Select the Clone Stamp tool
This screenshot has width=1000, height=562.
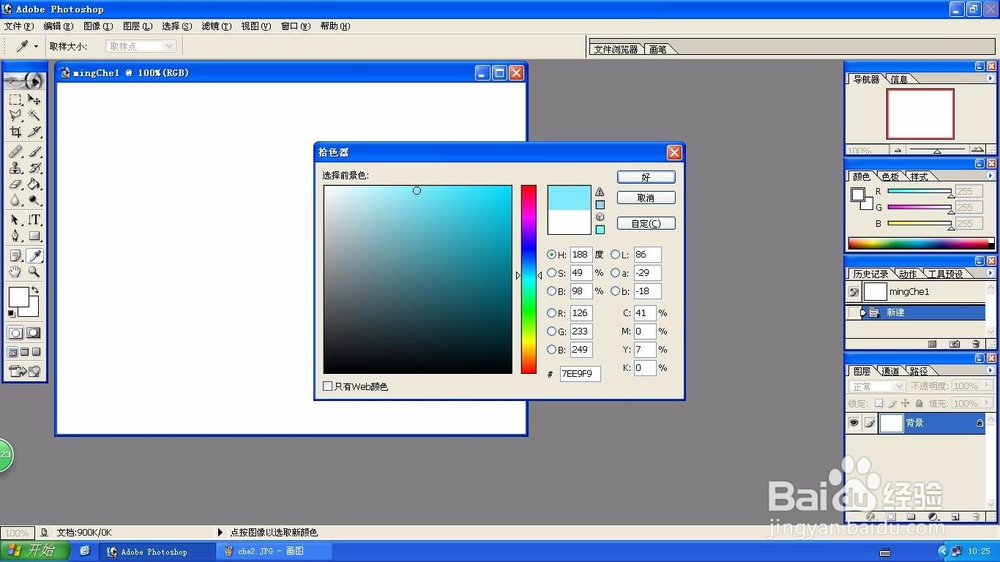point(15,168)
